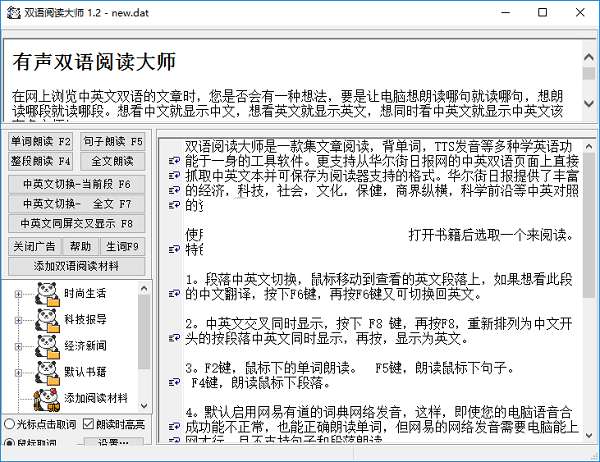Click the line starting 双语阅读大师是一款集文章阅读
Viewport: 600px width, 462px height.
[x=378, y=146]
